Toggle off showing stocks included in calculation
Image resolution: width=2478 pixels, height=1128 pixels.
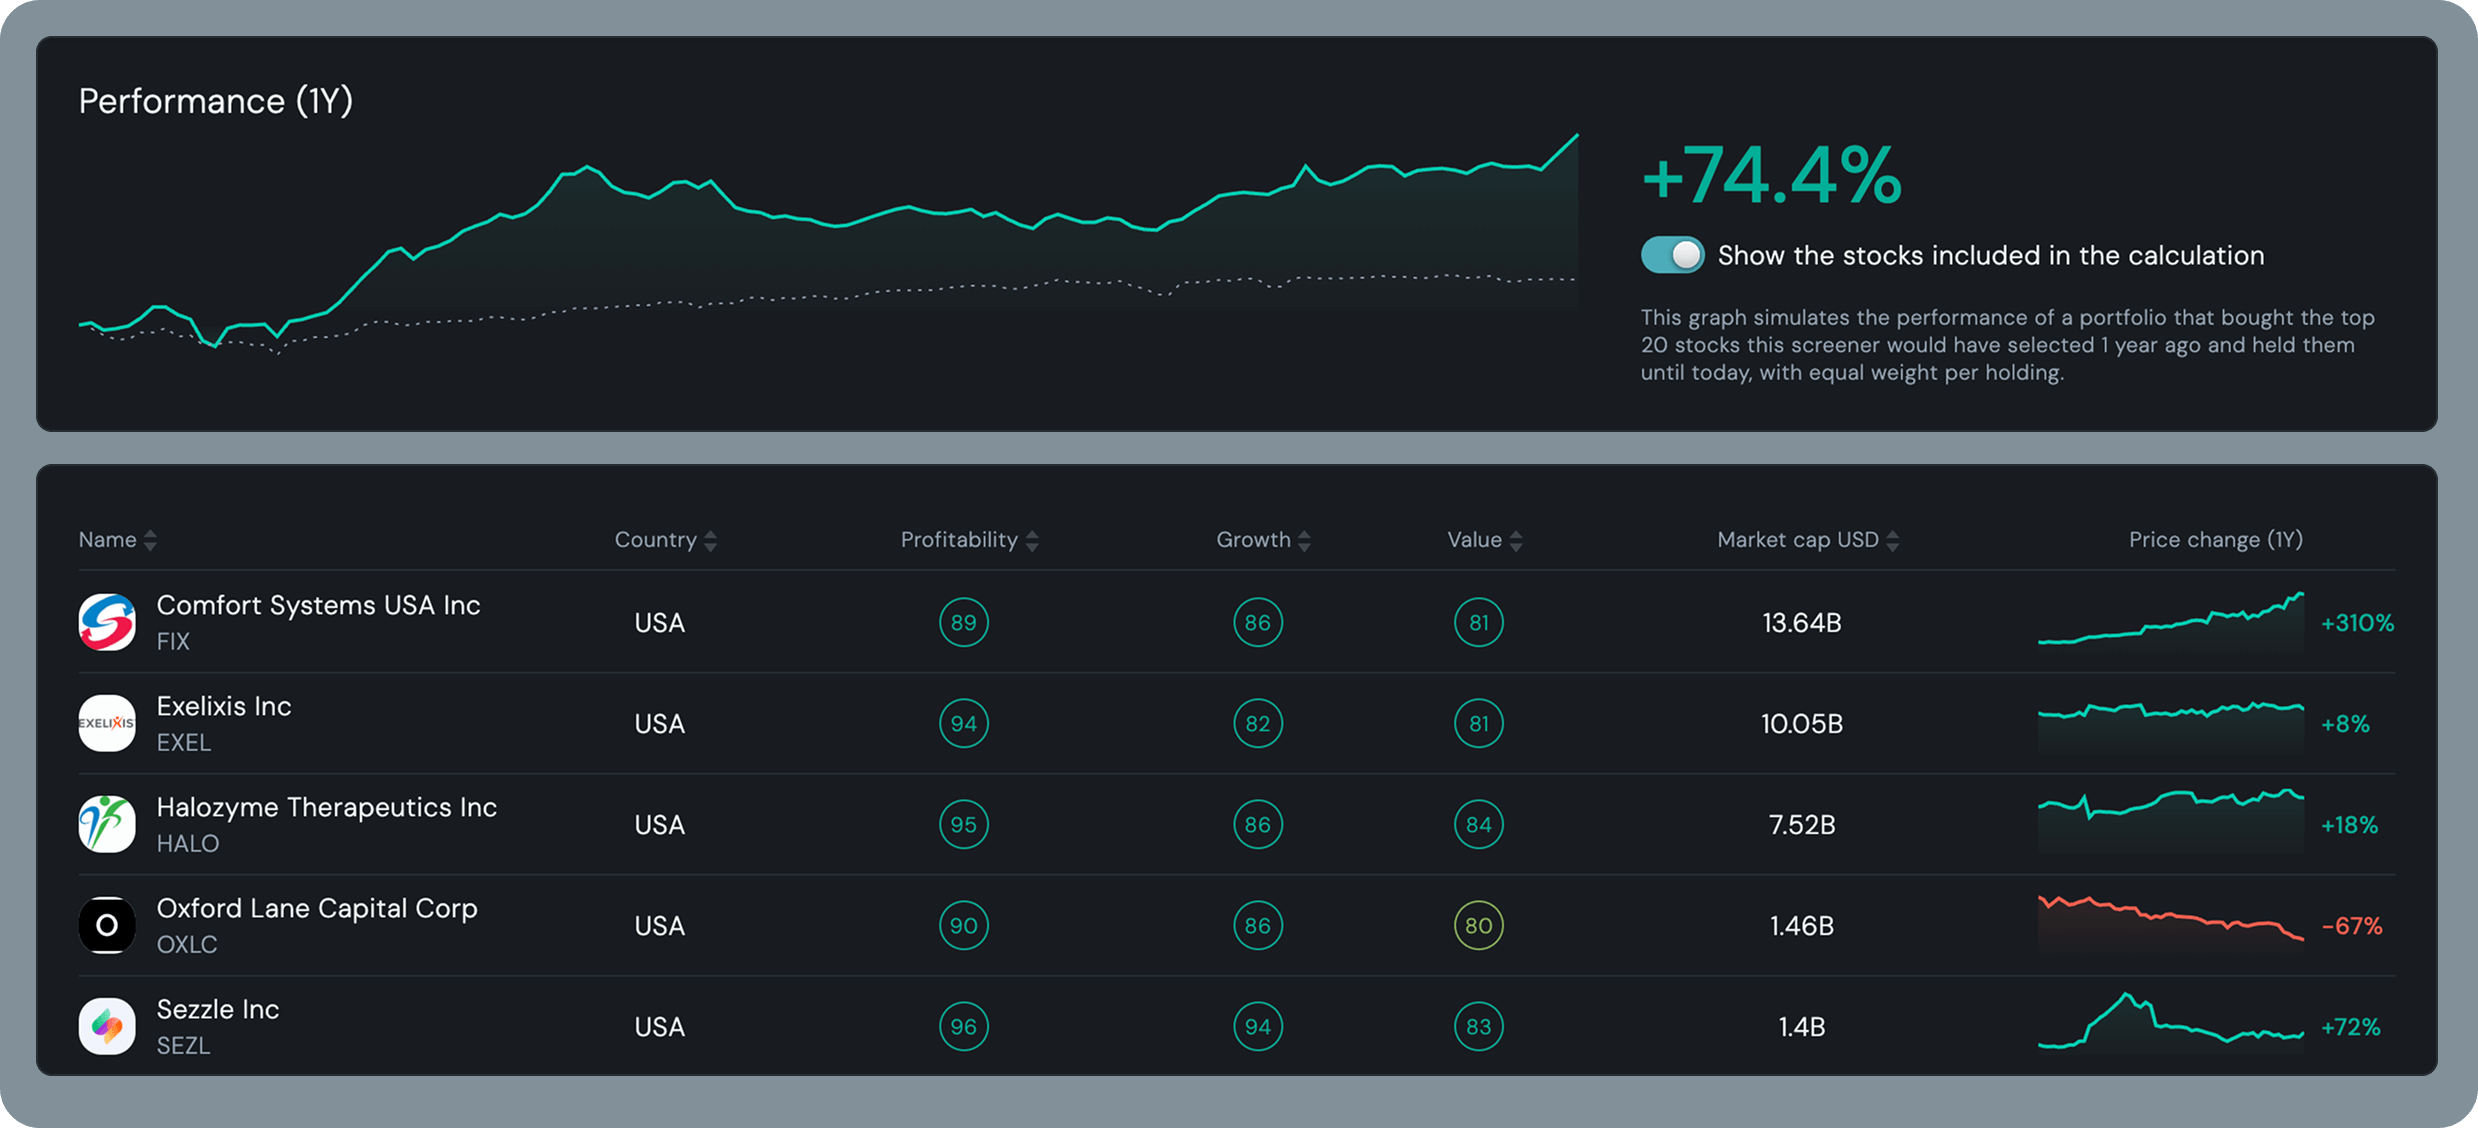tap(1672, 255)
